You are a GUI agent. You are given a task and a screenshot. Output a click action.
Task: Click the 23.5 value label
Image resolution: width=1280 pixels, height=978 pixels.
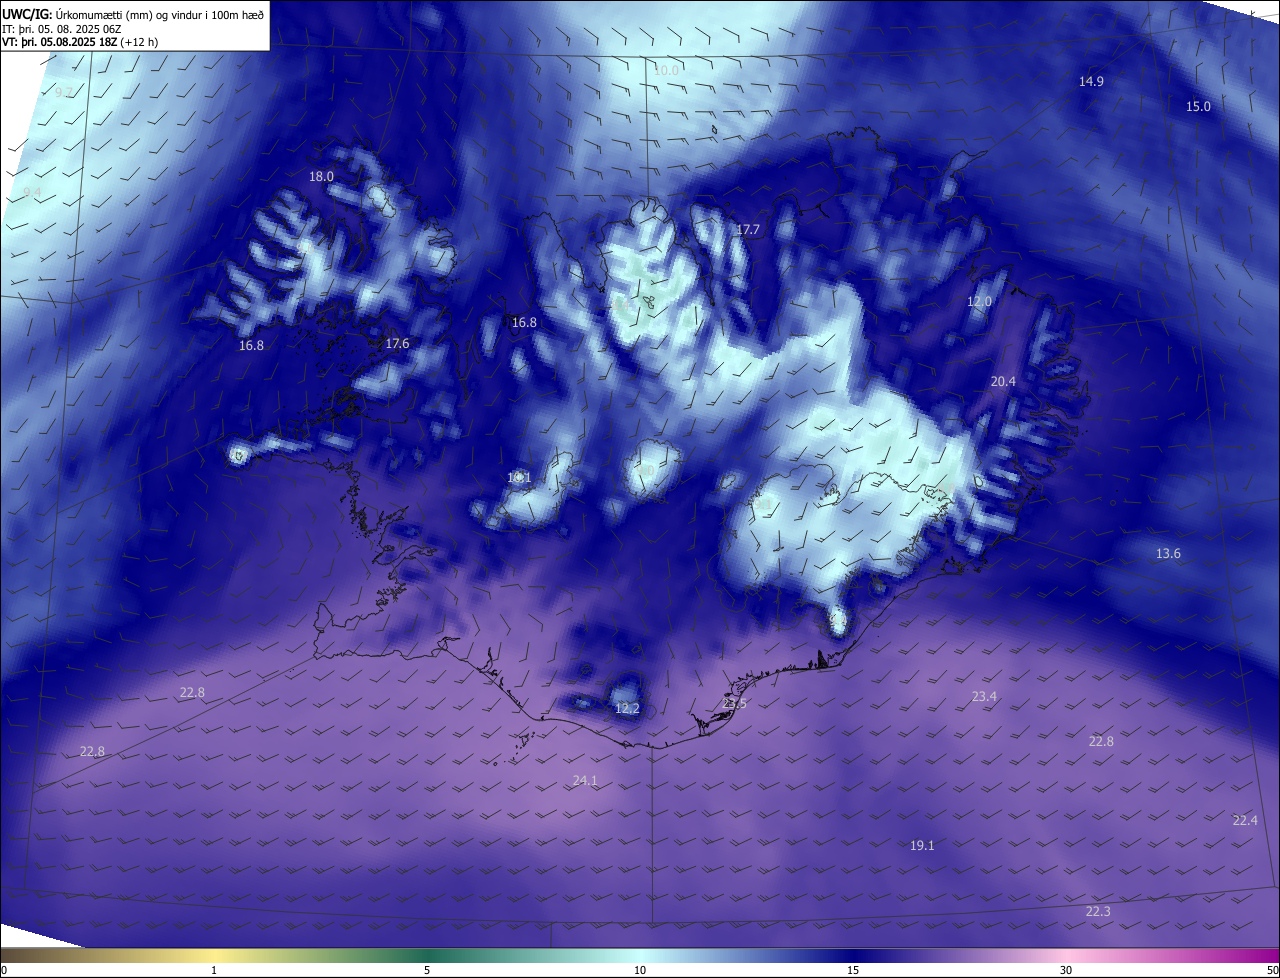pos(734,703)
